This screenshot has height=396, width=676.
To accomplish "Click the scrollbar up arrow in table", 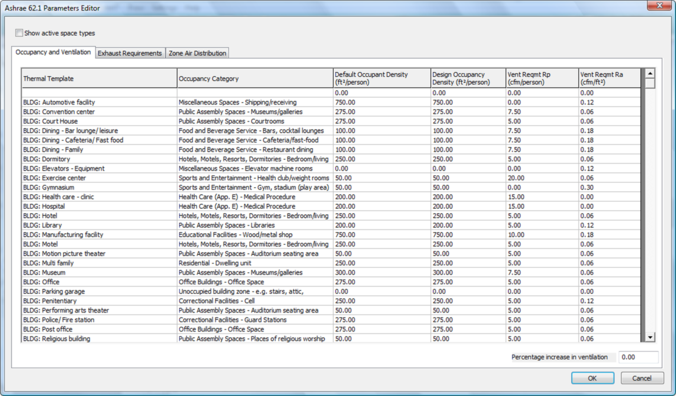I will [650, 73].
